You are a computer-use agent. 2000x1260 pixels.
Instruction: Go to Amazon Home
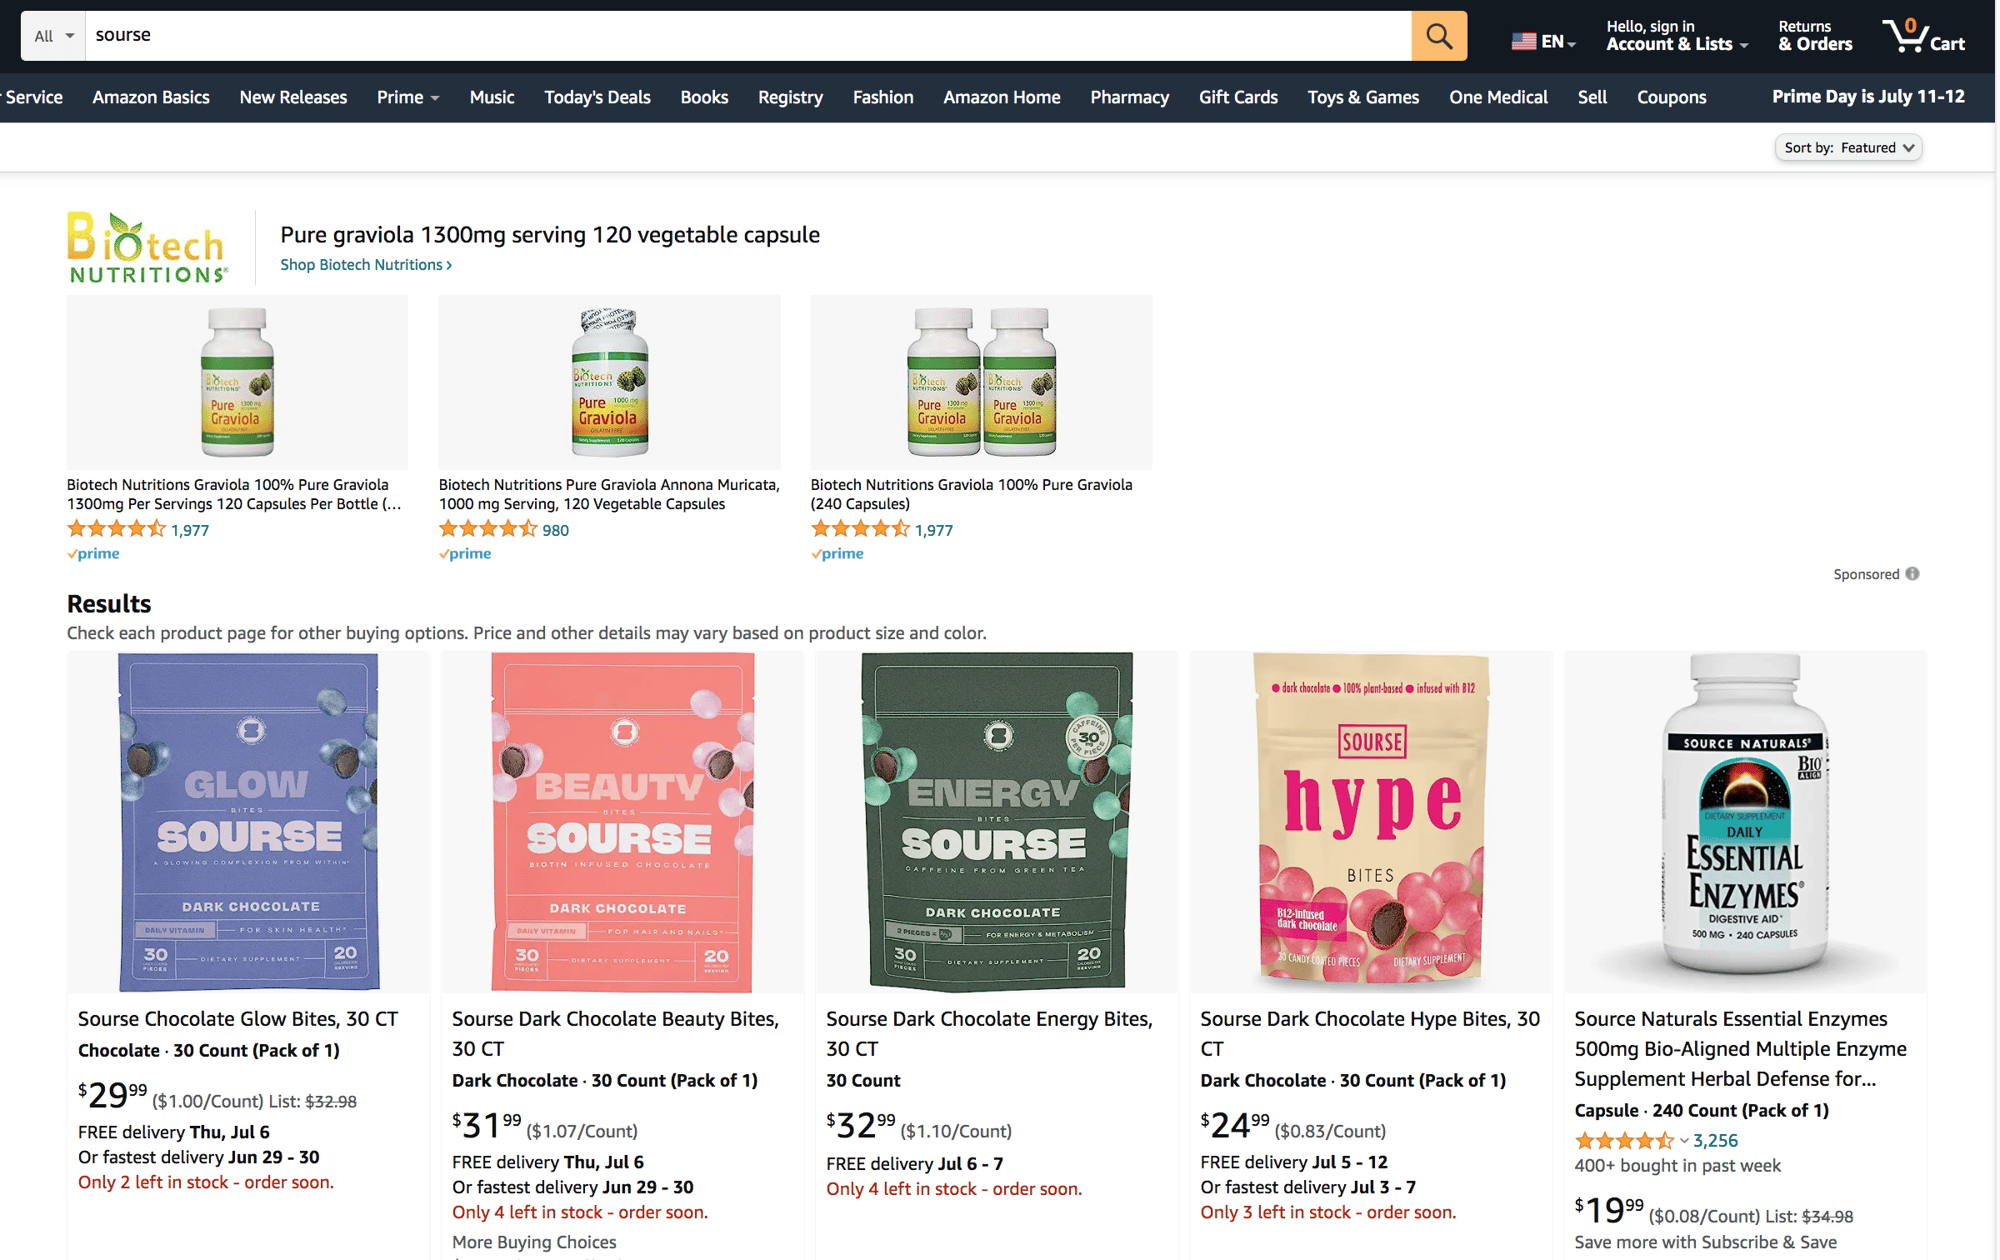point(1002,97)
